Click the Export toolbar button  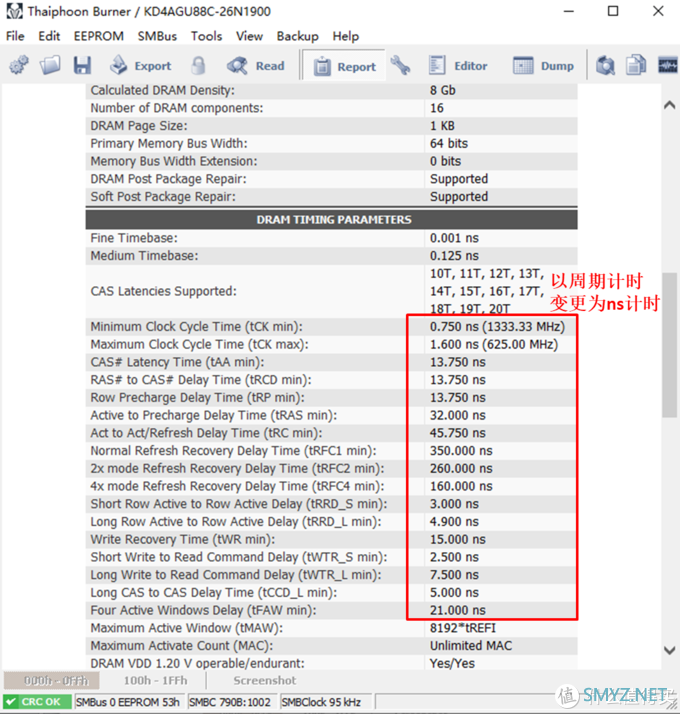[x=141, y=66]
